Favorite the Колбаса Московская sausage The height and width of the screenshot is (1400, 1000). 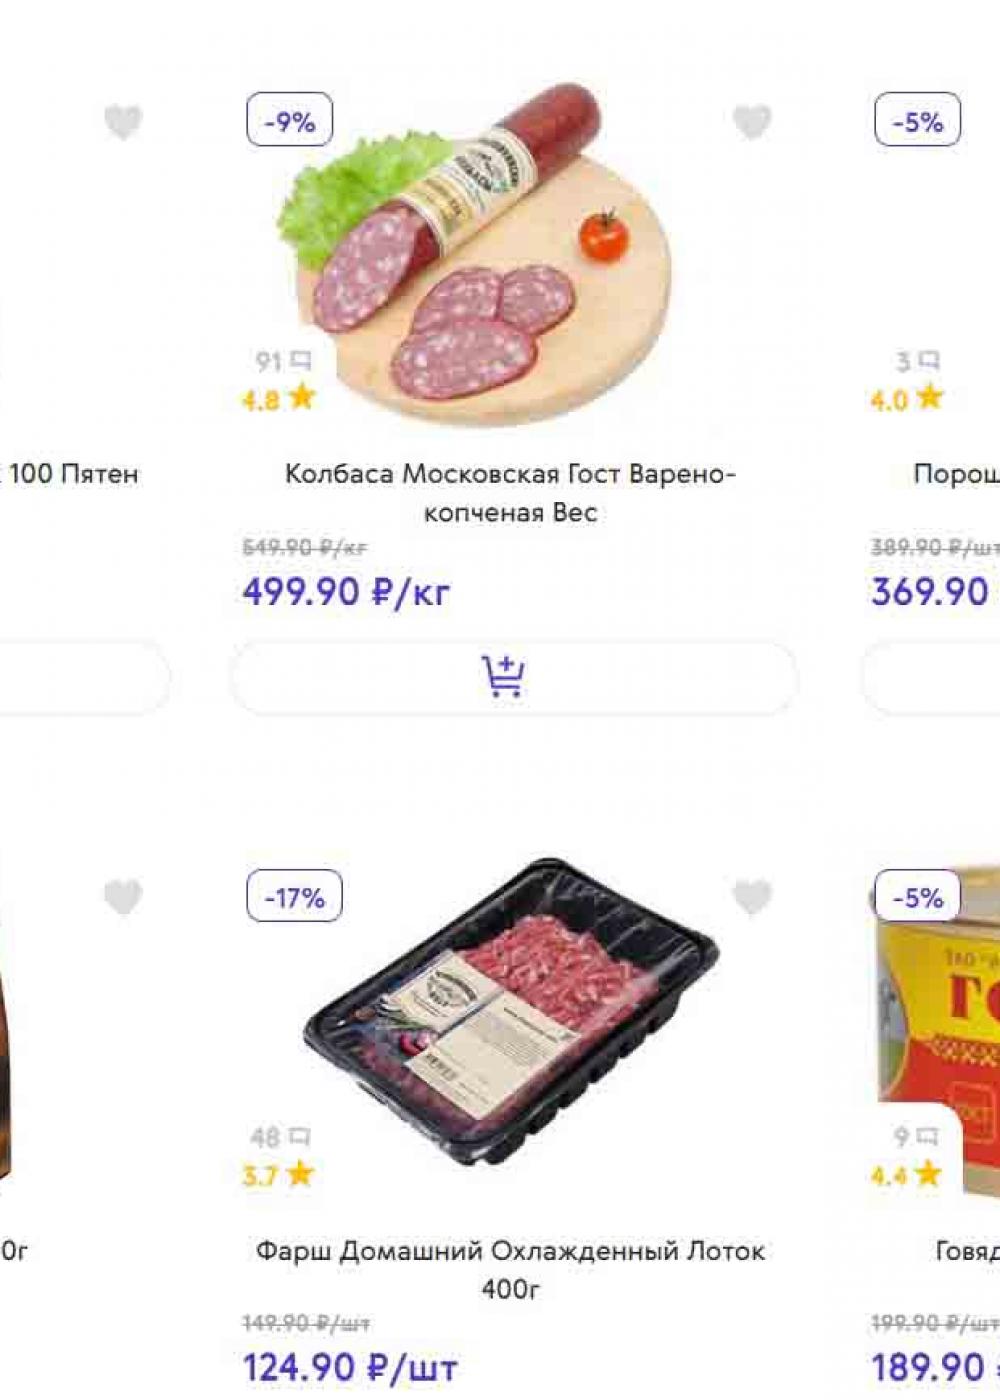point(752,122)
